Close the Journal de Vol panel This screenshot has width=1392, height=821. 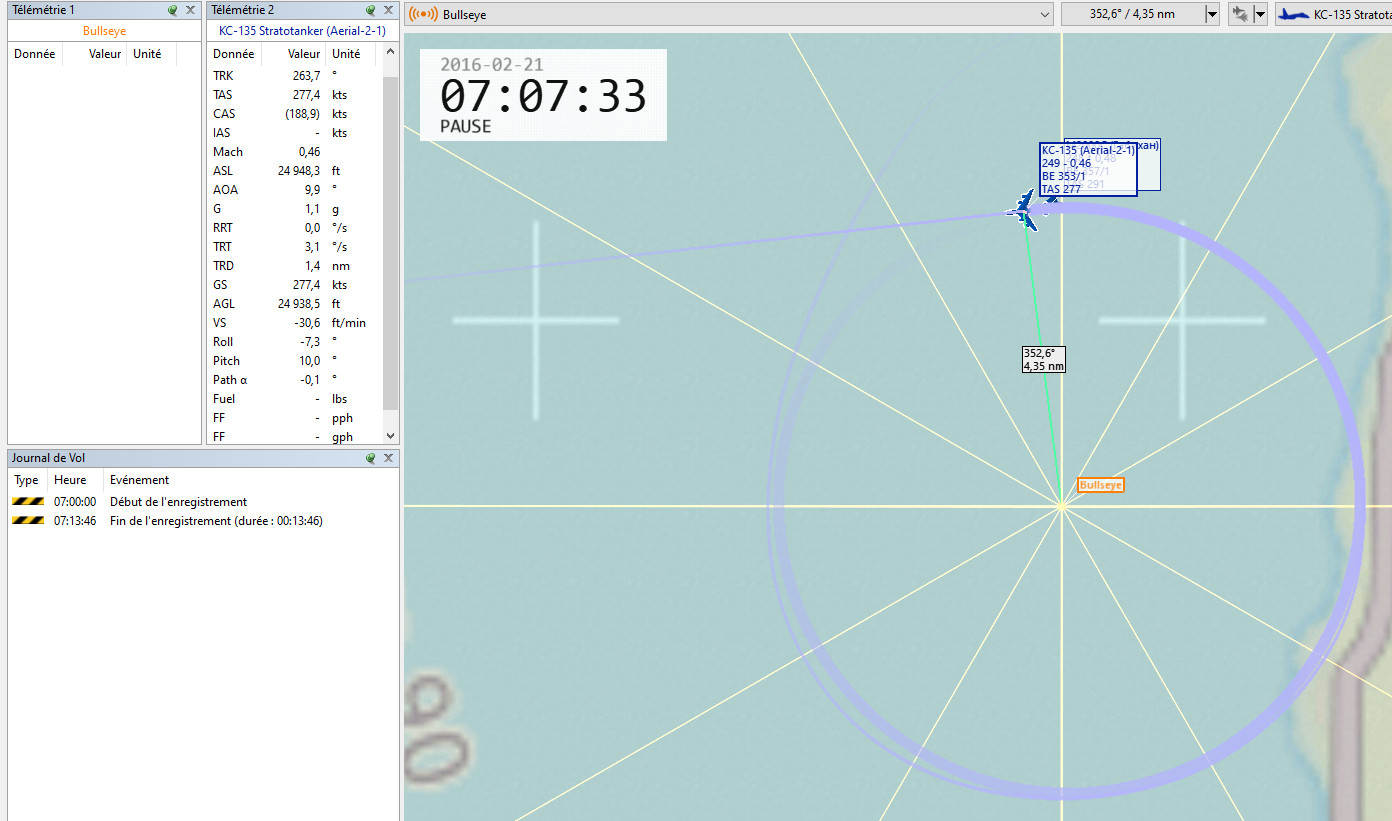(388, 458)
